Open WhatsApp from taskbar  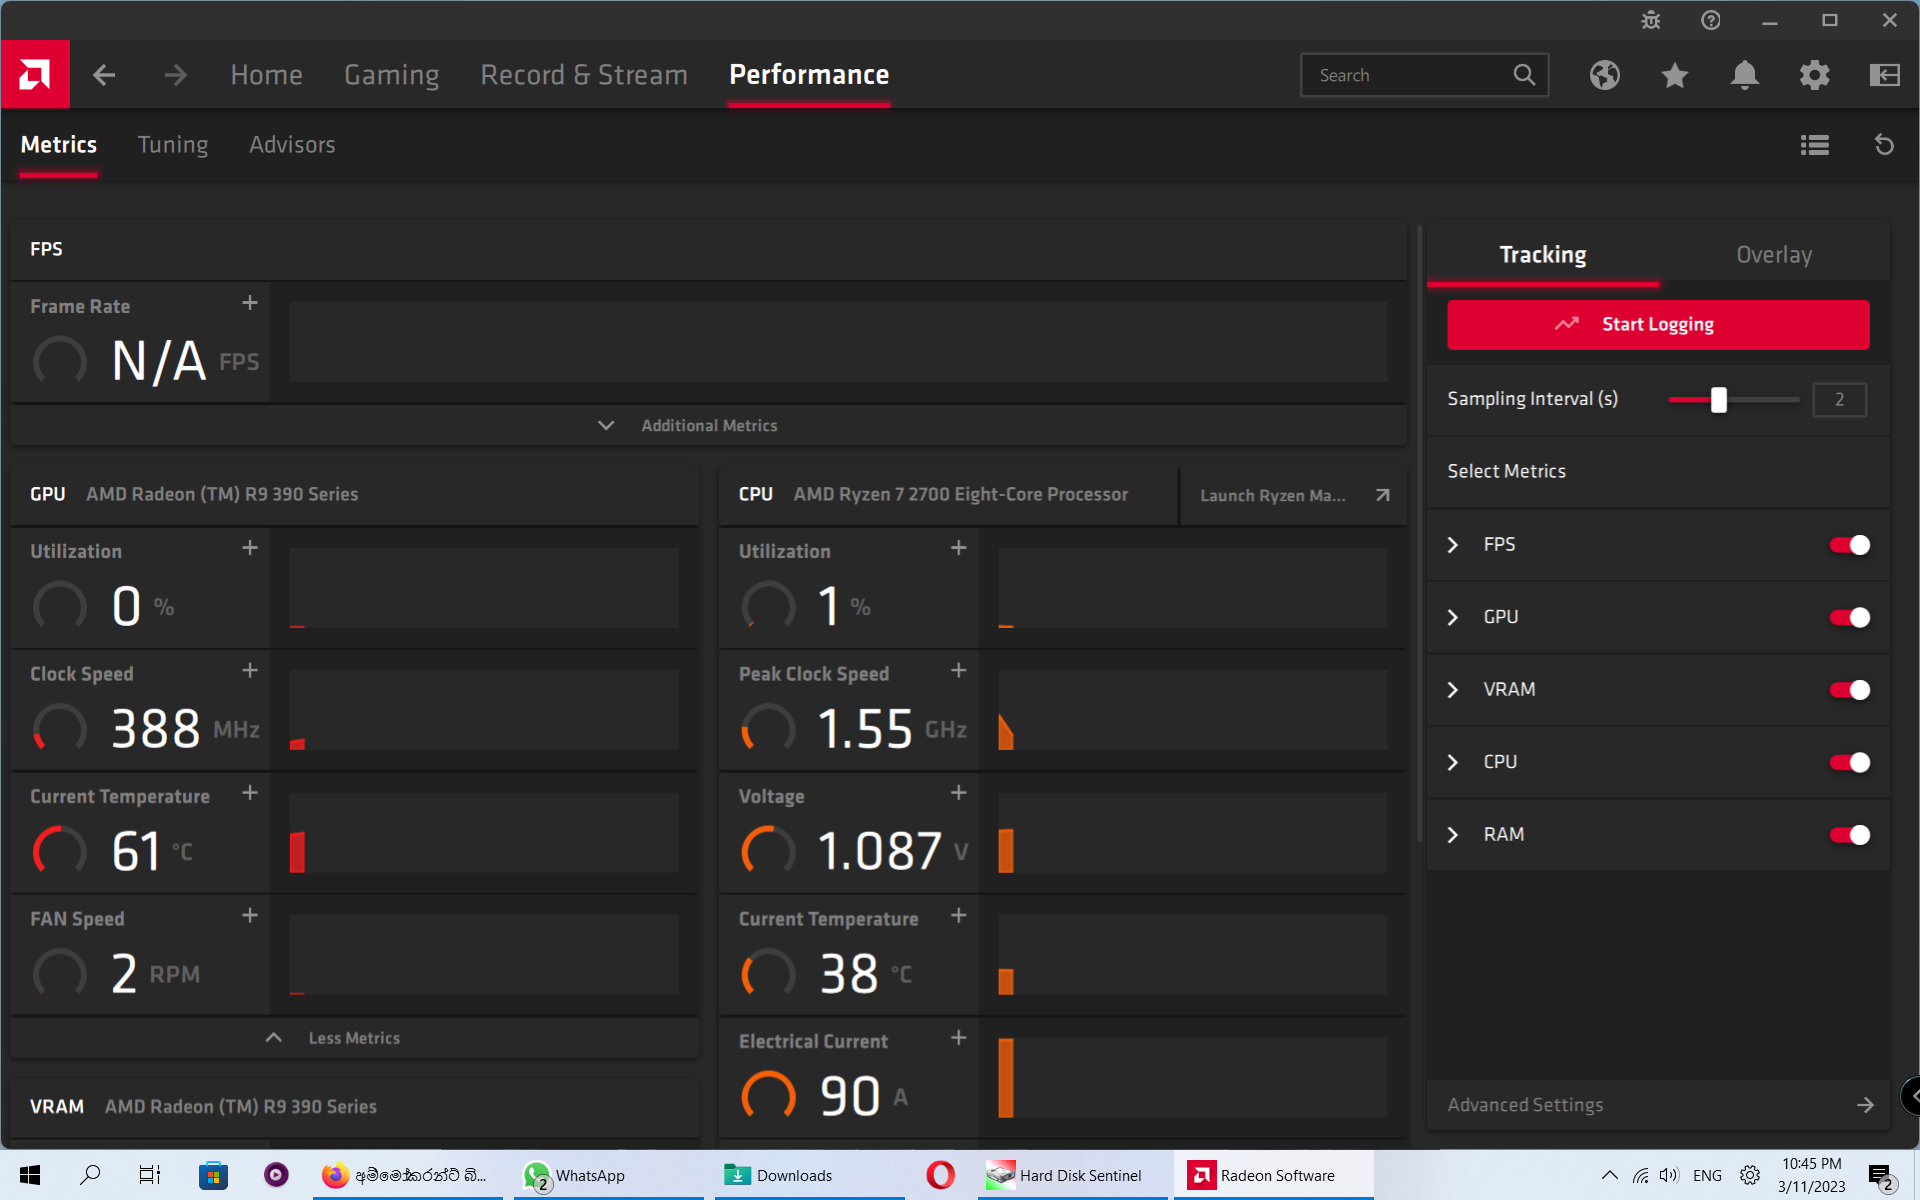pyautogui.click(x=608, y=1175)
